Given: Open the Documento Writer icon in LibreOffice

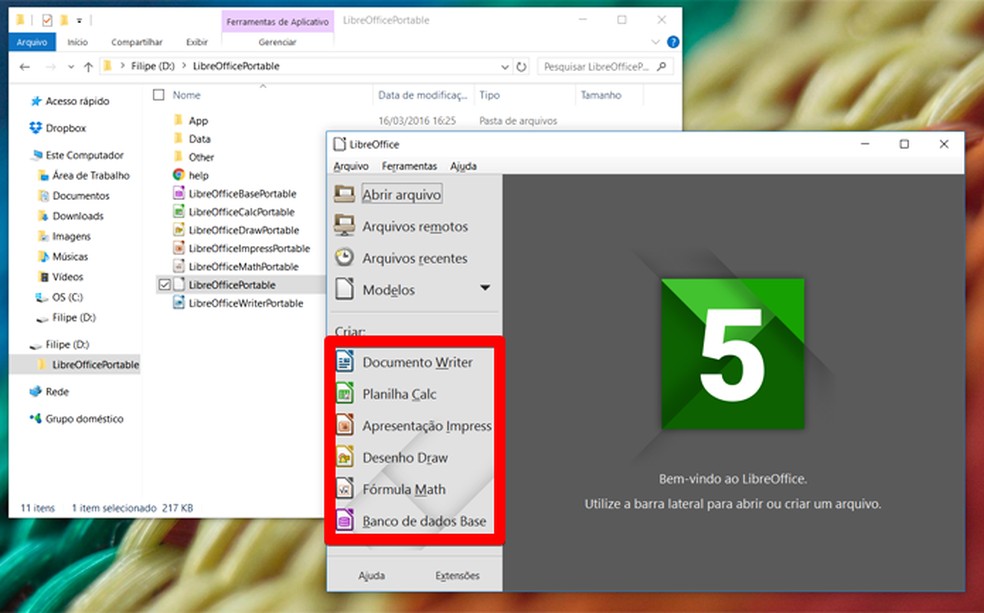Looking at the screenshot, I should 345,361.
